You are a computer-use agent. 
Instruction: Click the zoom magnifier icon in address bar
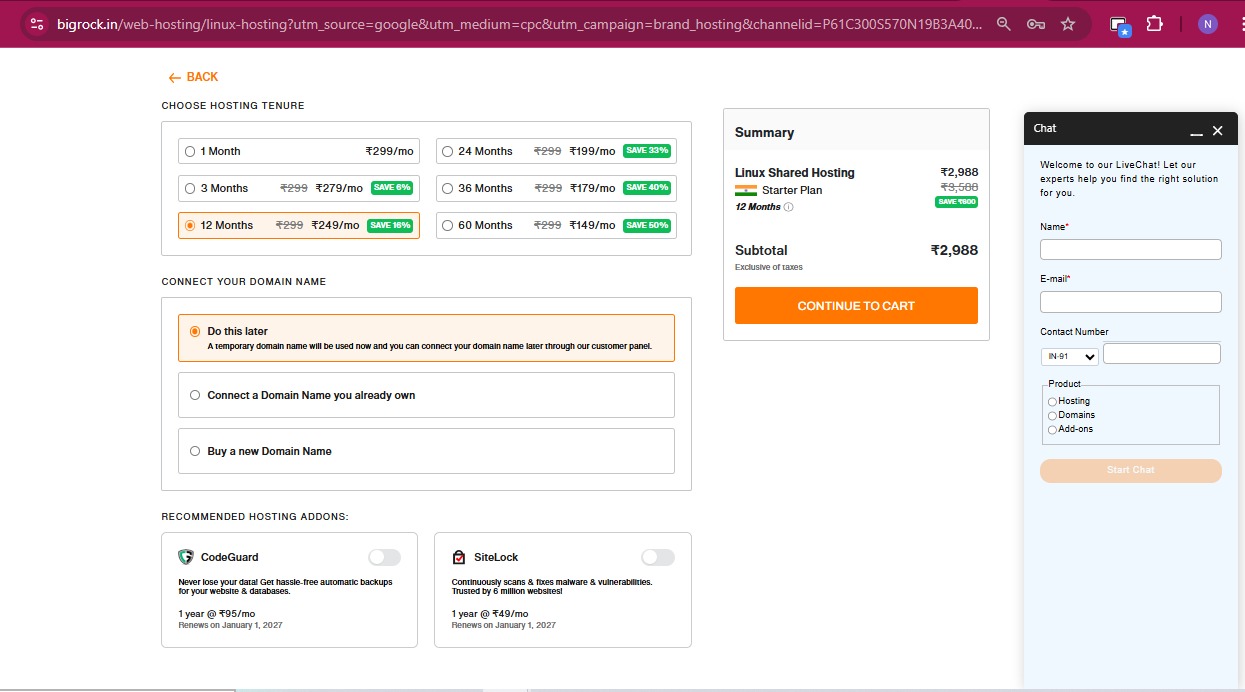1003,24
